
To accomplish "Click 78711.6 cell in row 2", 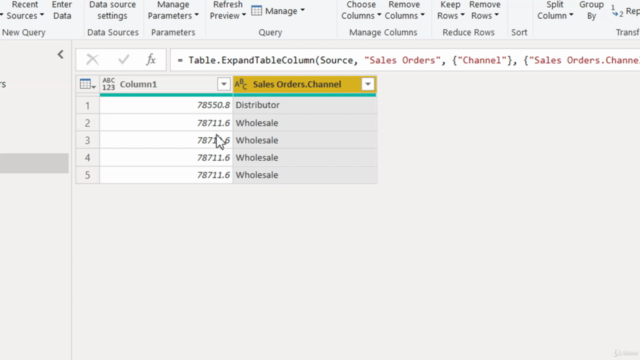I will pos(166,123).
